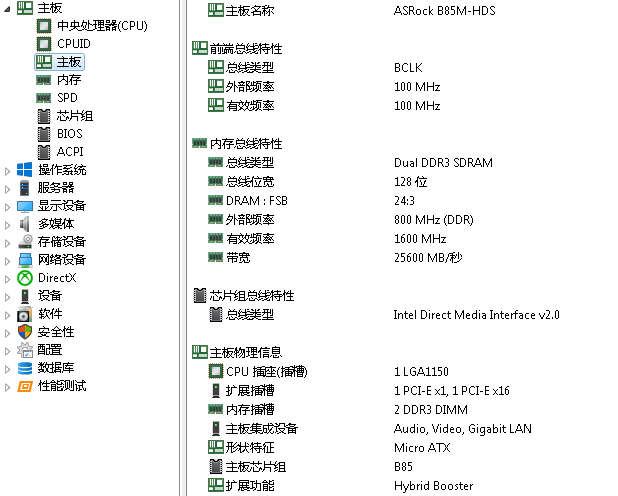618x496 pixels.
Task: Expand the 数据库 tree node arrow
Action: tap(7, 369)
